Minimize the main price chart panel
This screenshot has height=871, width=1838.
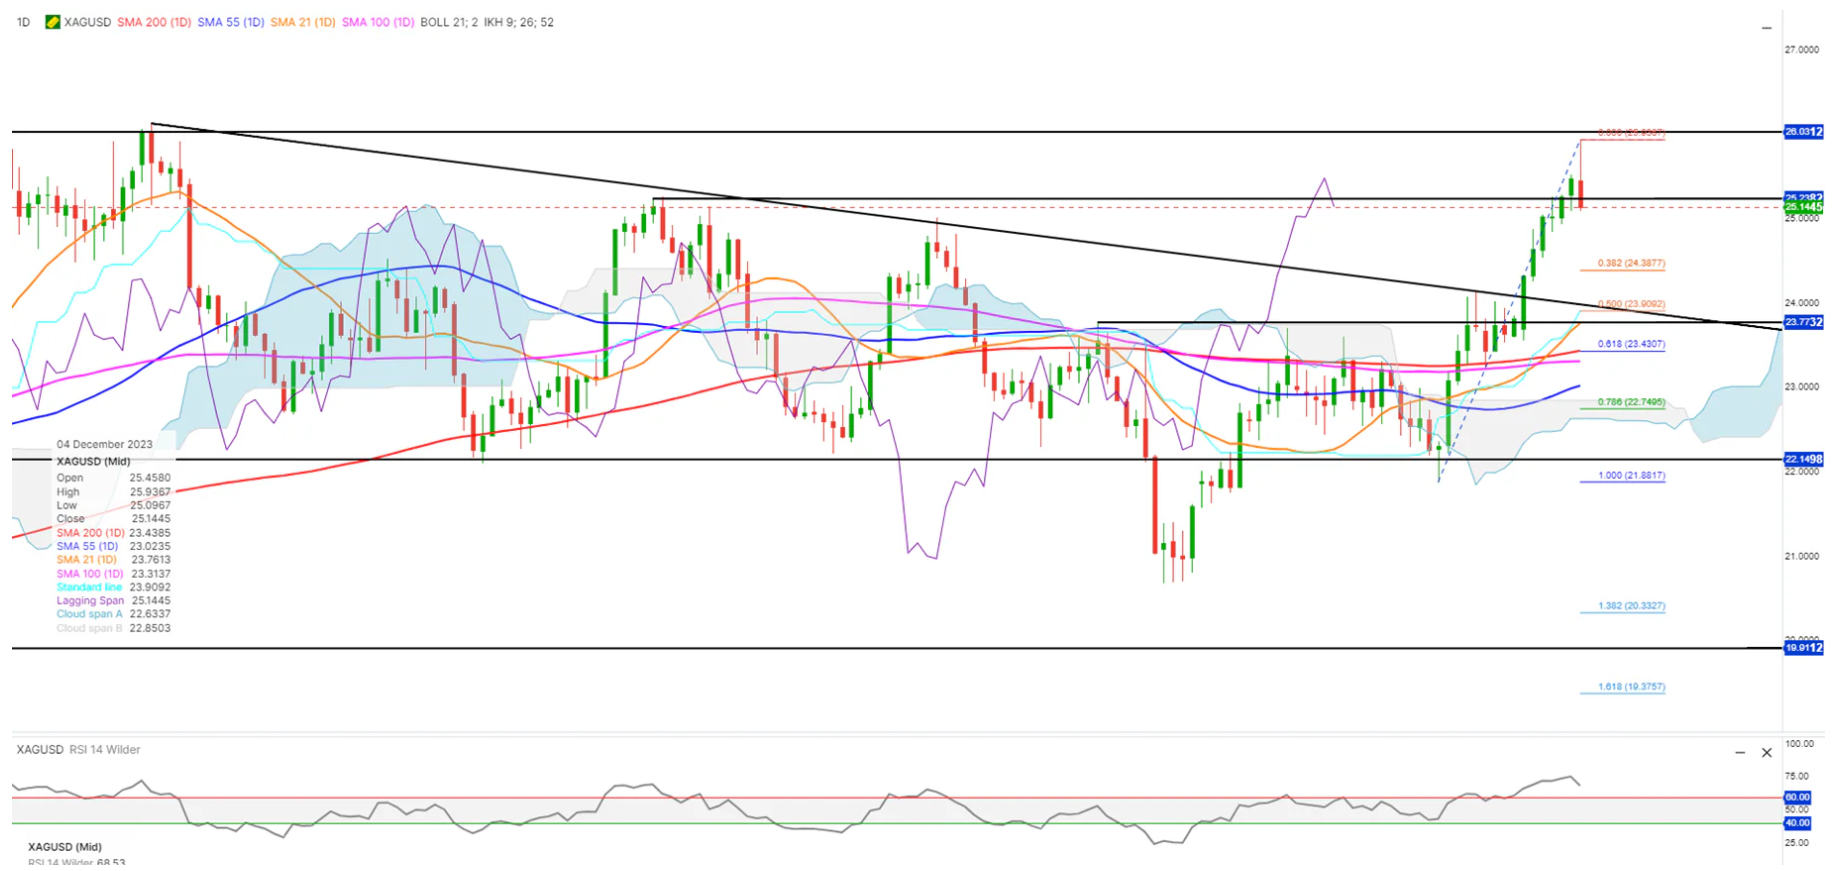1766,28
